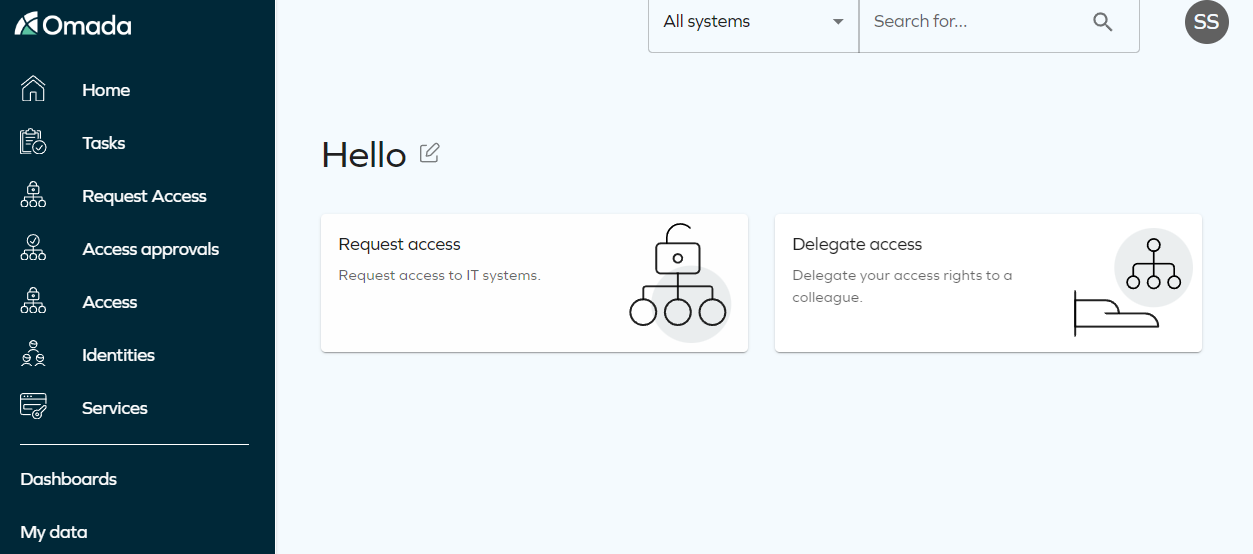1253x554 pixels.
Task: Click the pencil edit icon beside Hello
Action: click(x=429, y=153)
